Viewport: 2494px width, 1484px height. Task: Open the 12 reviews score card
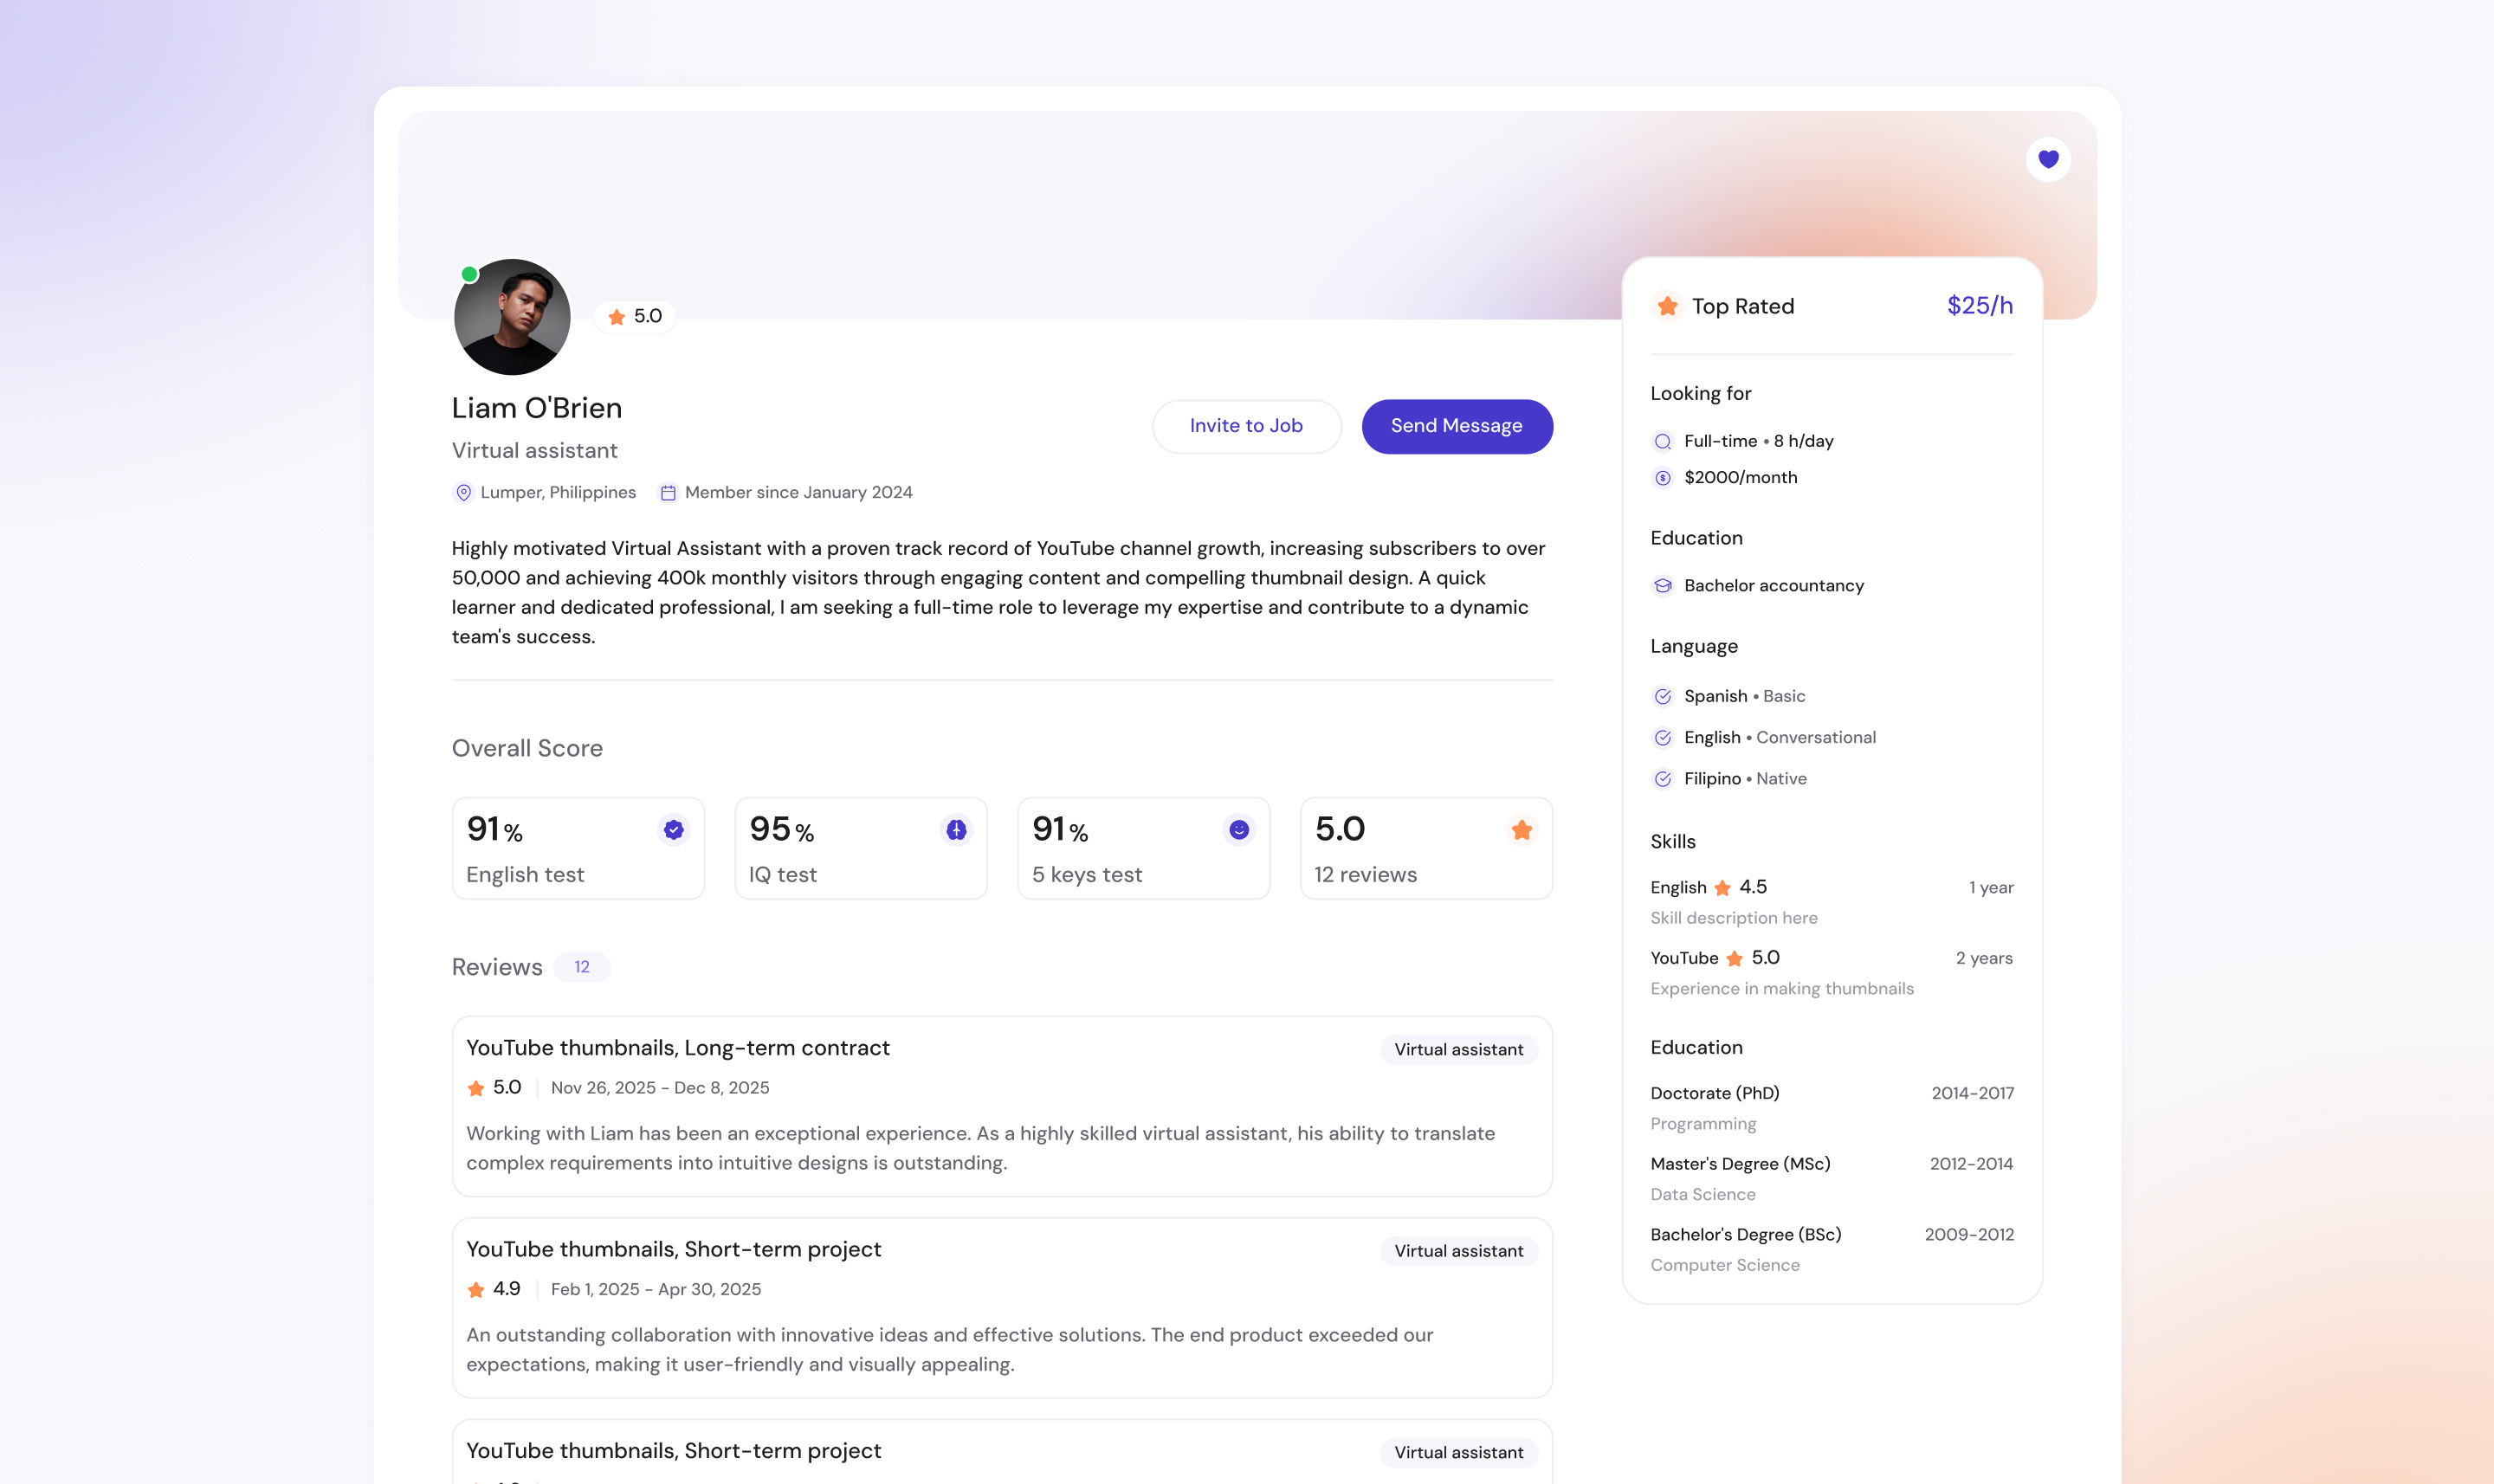[1426, 848]
